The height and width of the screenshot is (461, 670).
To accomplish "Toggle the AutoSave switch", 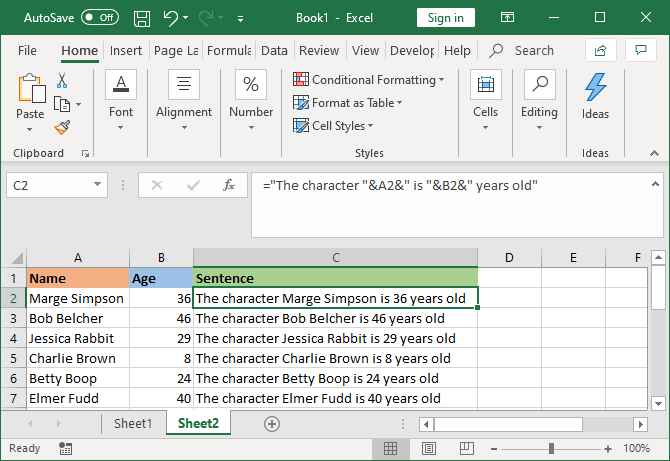I will point(99,18).
